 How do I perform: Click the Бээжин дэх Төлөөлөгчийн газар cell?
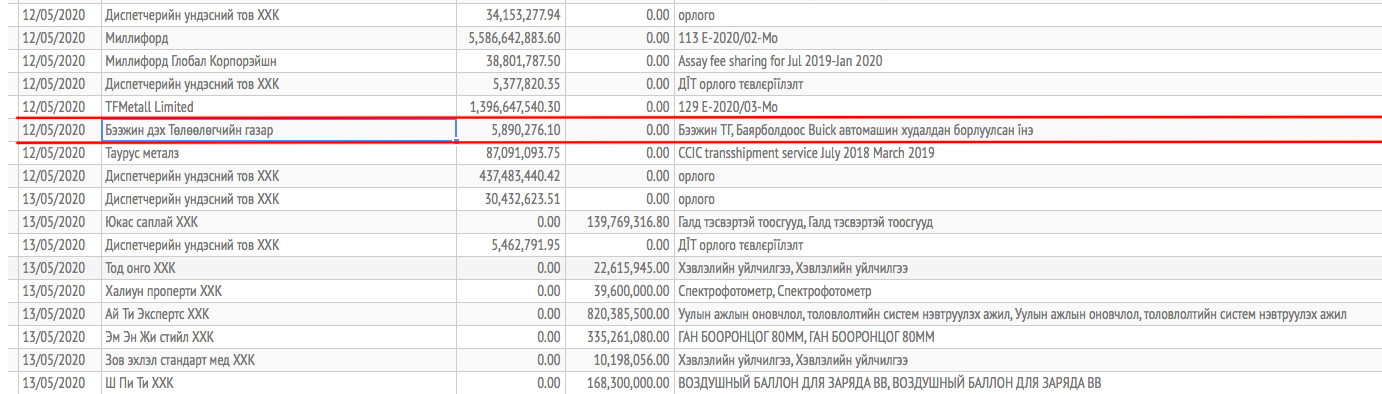coord(278,129)
